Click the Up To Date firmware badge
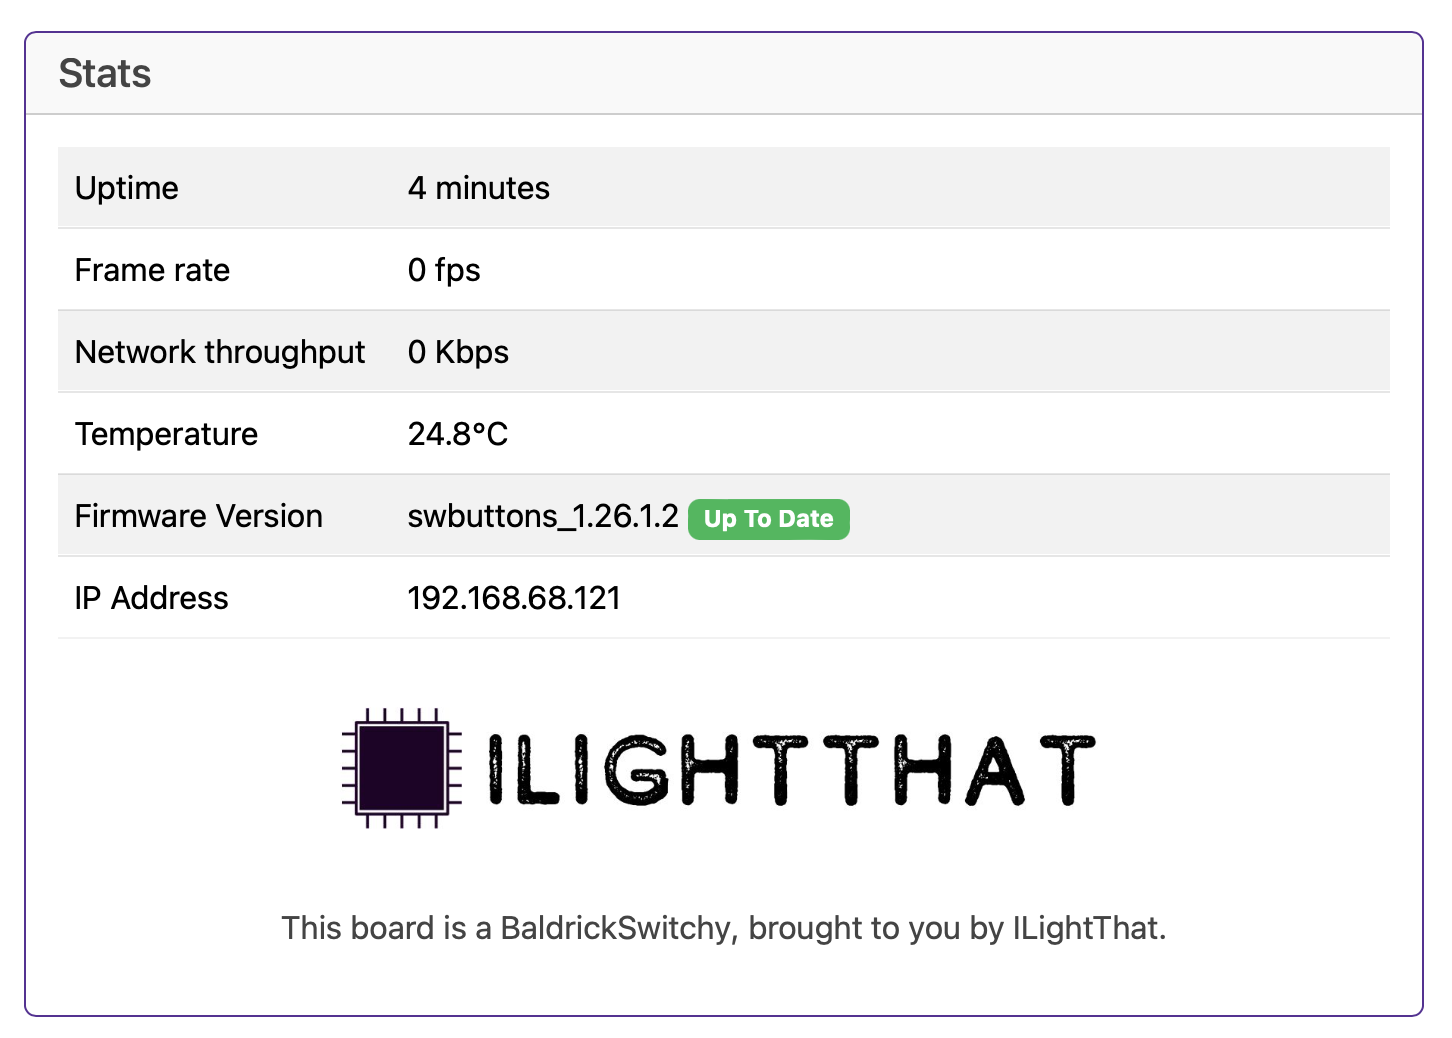Viewport: 1452px width, 1038px height. [x=769, y=519]
